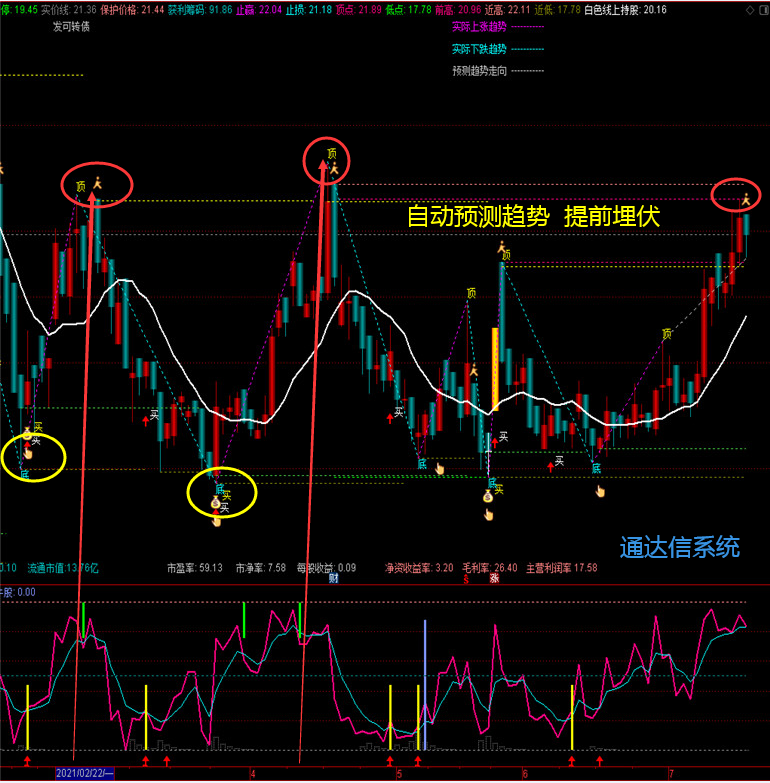The image size is (770, 783).
Task: Click the 涨 marker under the fundamentals row
Action: coord(494,578)
